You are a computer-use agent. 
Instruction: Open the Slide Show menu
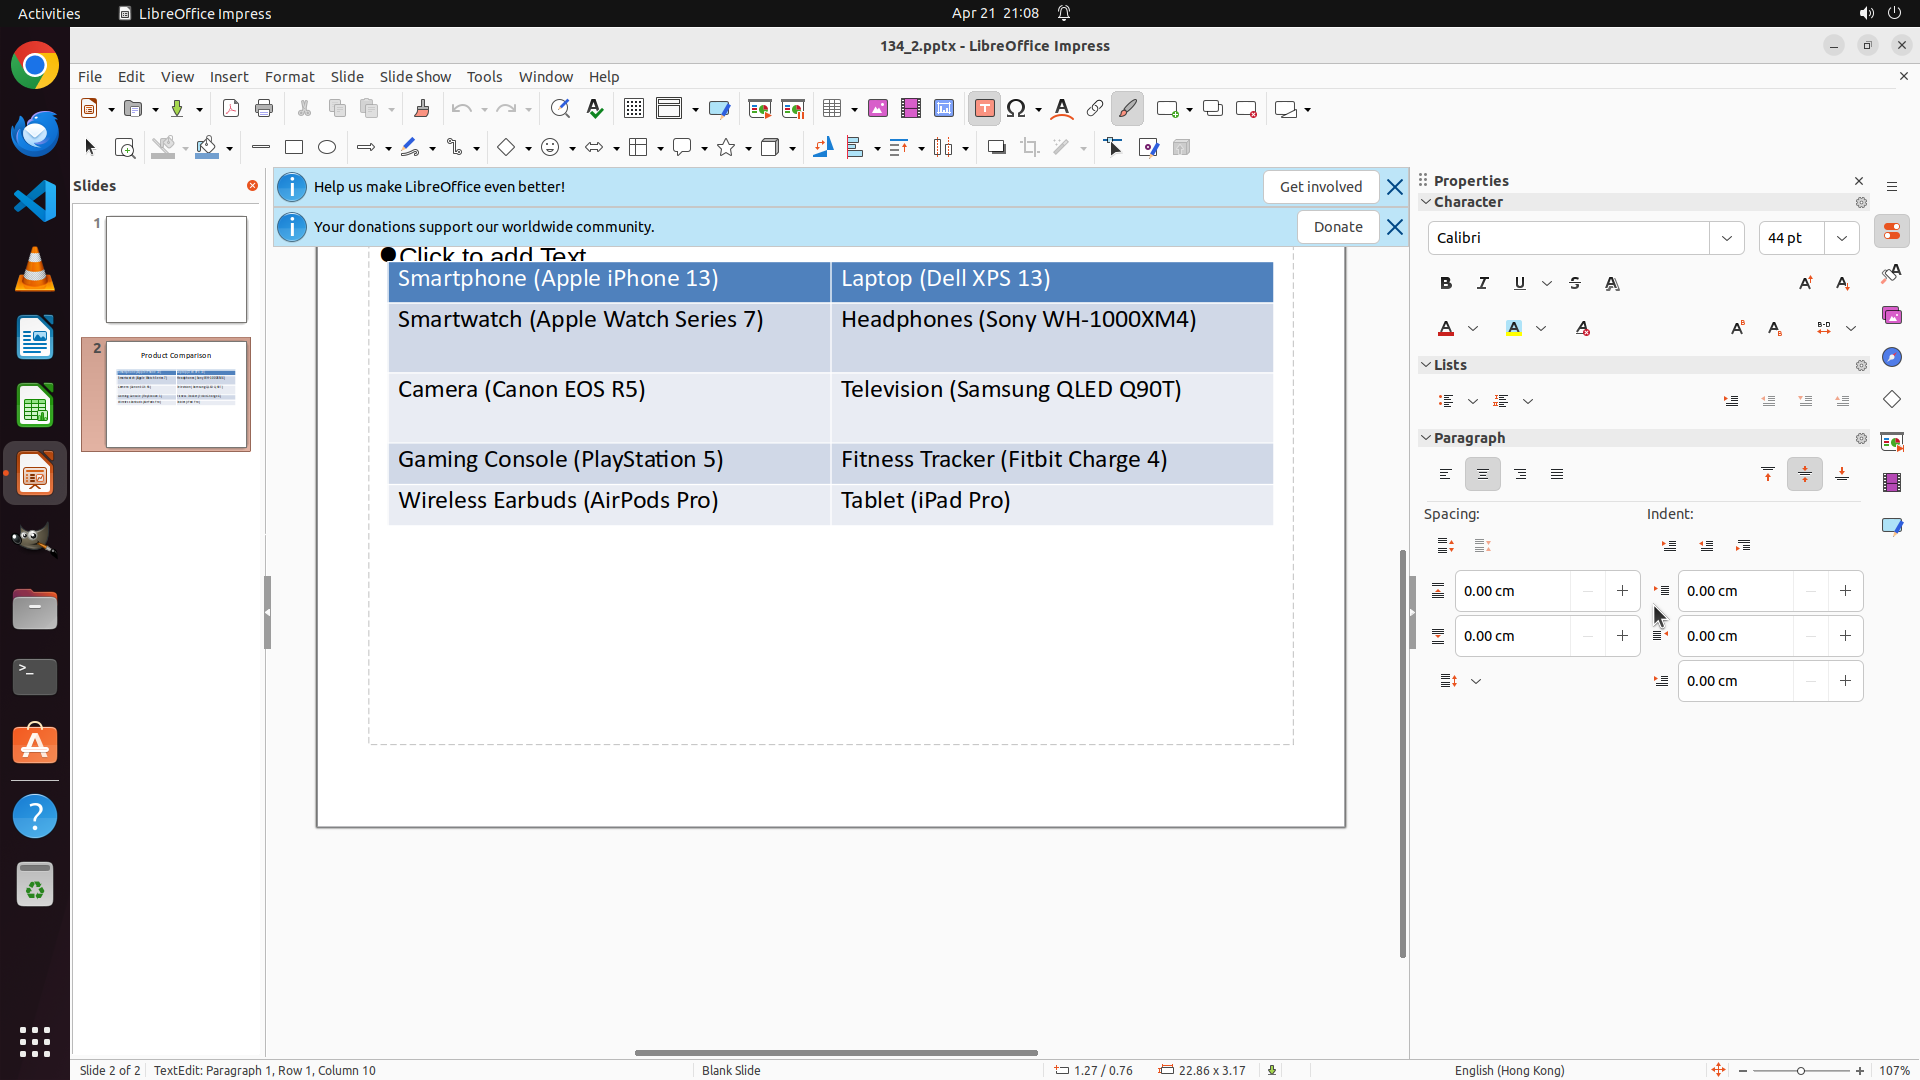(415, 77)
